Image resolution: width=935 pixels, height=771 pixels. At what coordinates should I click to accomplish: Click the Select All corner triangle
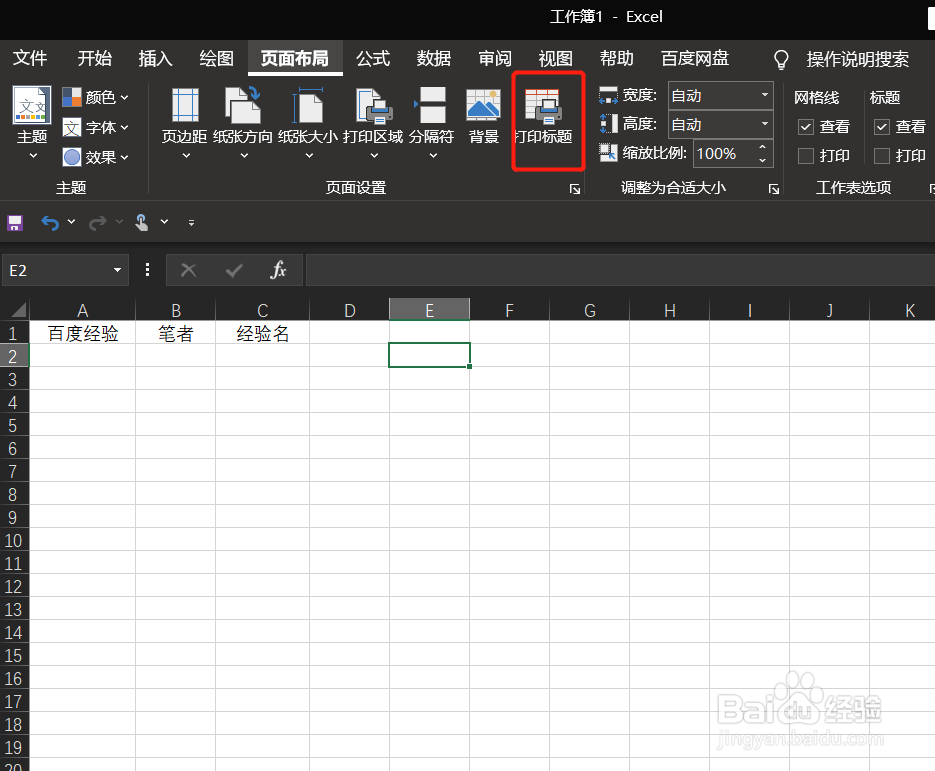pyautogui.click(x=18, y=309)
